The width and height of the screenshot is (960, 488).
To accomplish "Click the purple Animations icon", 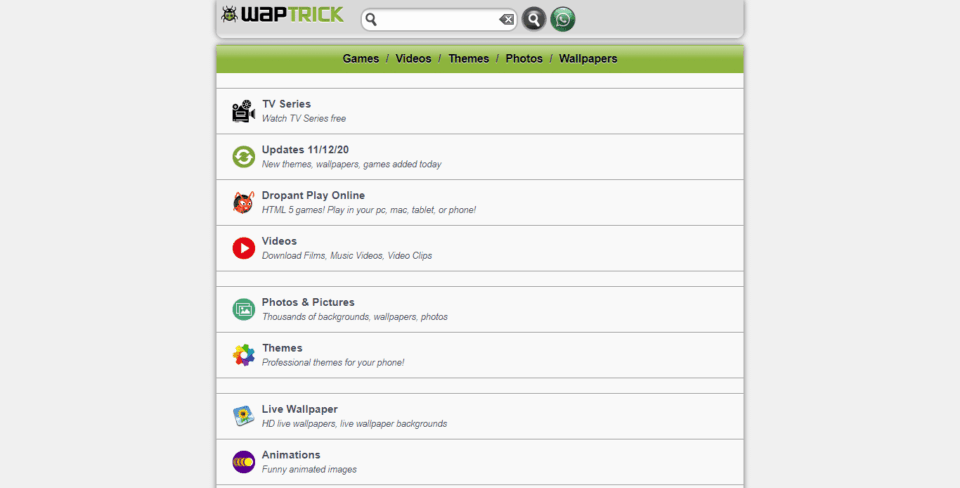I will 244,462.
